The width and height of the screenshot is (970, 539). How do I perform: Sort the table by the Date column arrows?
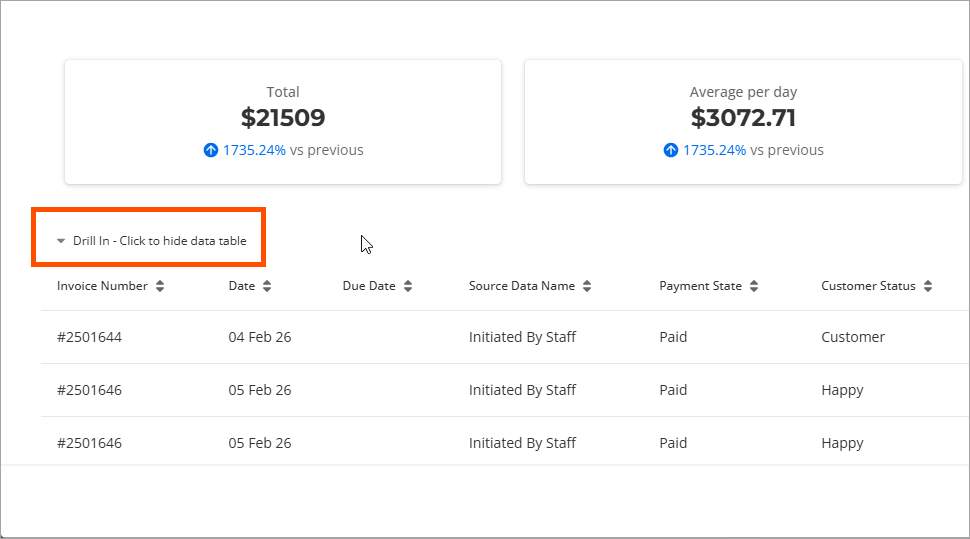[267, 286]
